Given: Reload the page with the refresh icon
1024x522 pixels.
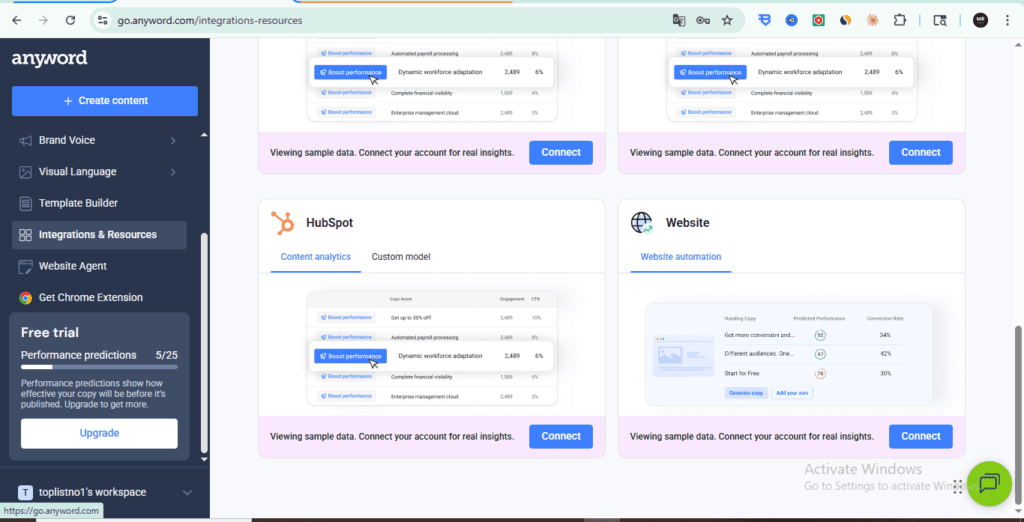Looking at the screenshot, I should 71,20.
